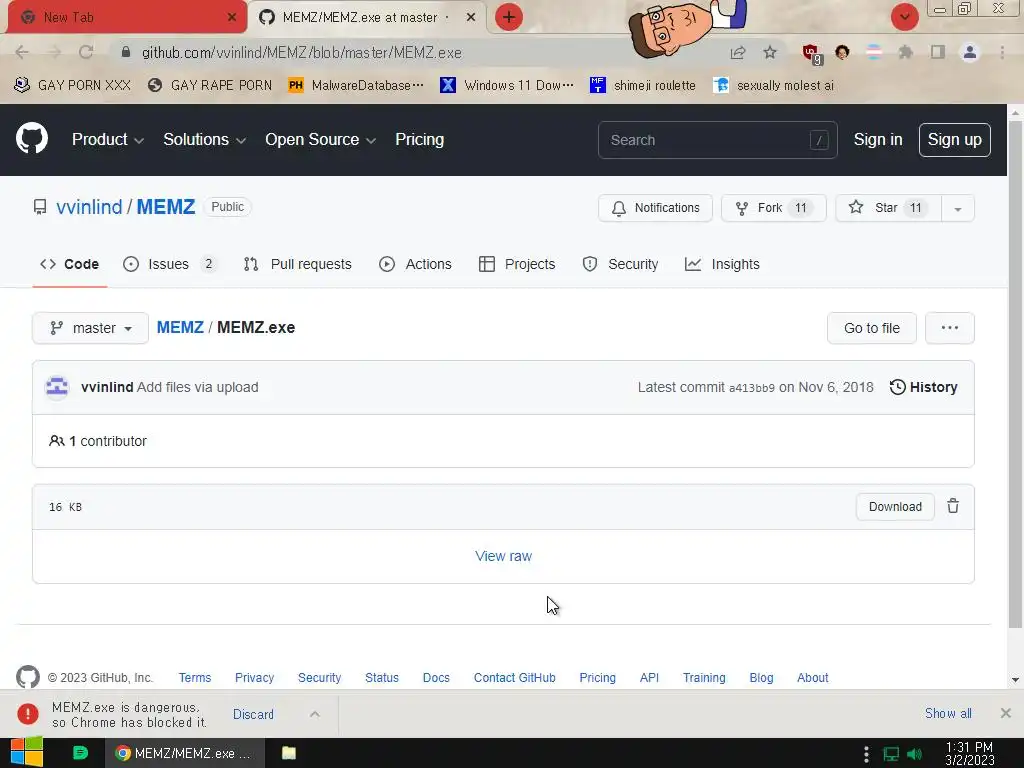1024x768 pixels.
Task: Expand the Solutions menu
Action: tap(204, 139)
